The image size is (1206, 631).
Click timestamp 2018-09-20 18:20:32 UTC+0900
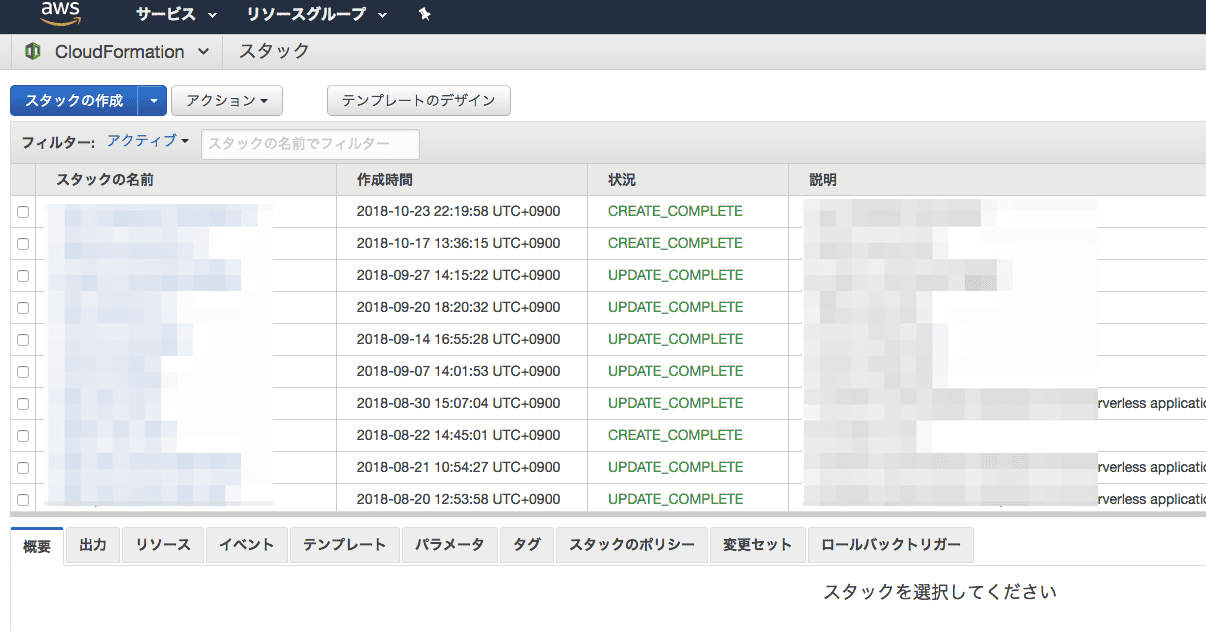(x=458, y=307)
